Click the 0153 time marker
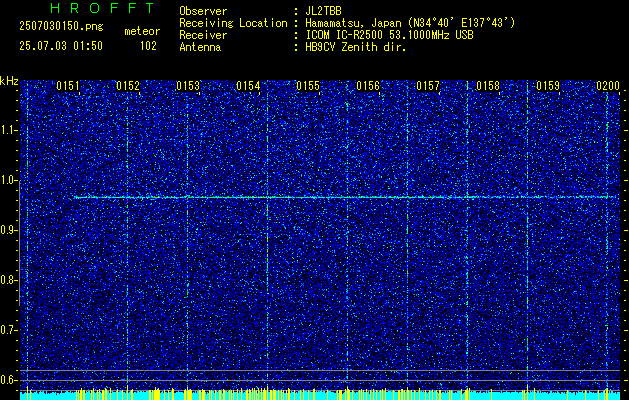The height and width of the screenshot is (400, 629). click(188, 86)
